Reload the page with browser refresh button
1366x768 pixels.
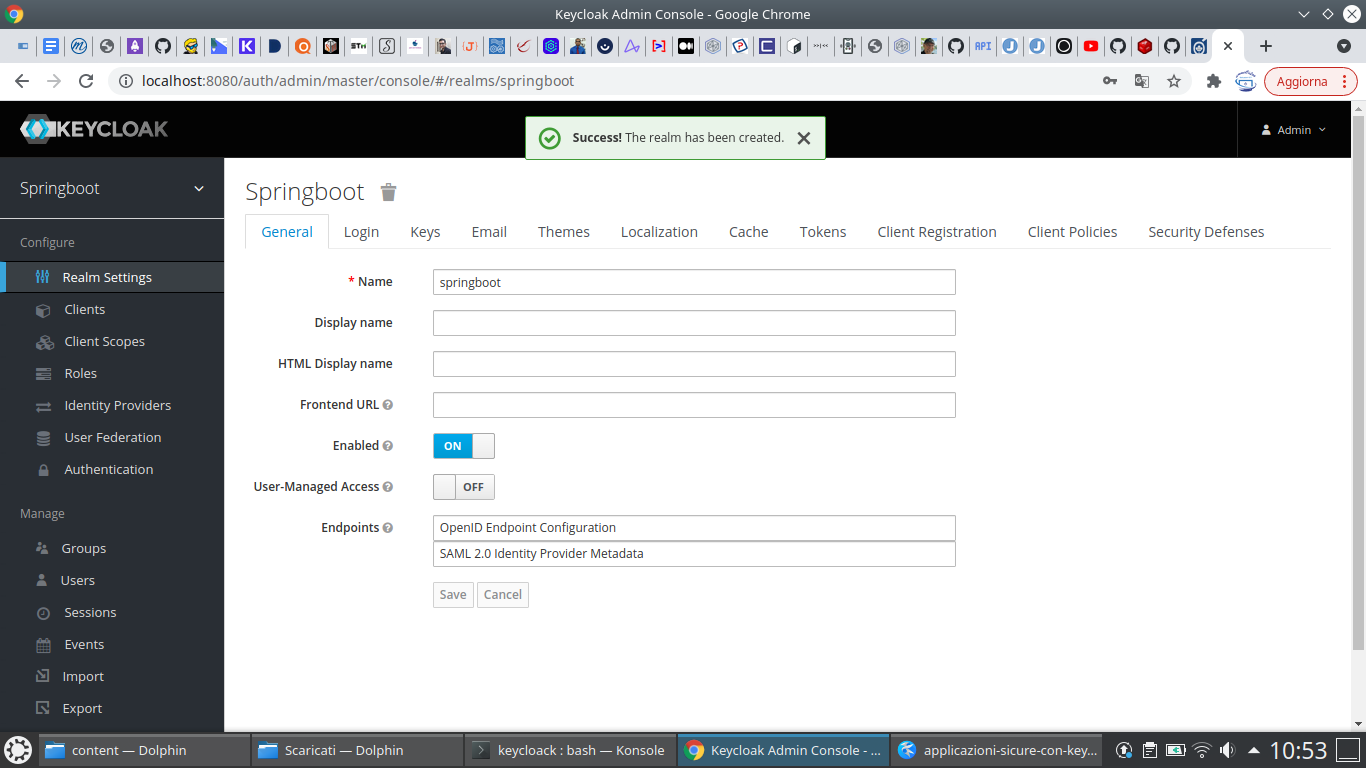pos(86,81)
